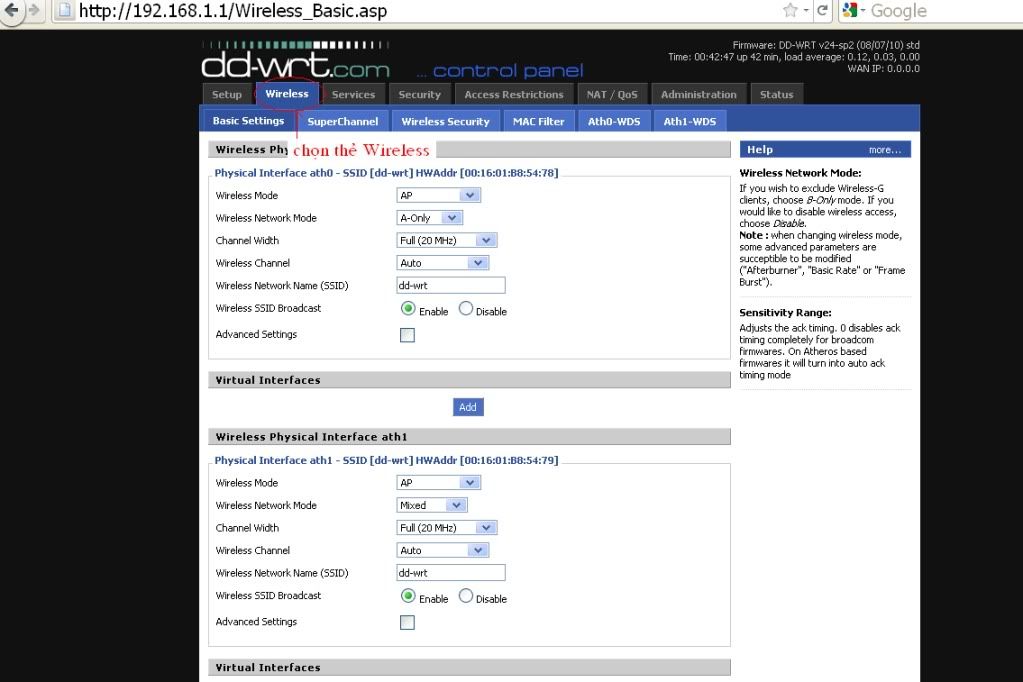1023x682 pixels.
Task: Open the ath1 Wireless Mode dropdown
Action: (438, 483)
